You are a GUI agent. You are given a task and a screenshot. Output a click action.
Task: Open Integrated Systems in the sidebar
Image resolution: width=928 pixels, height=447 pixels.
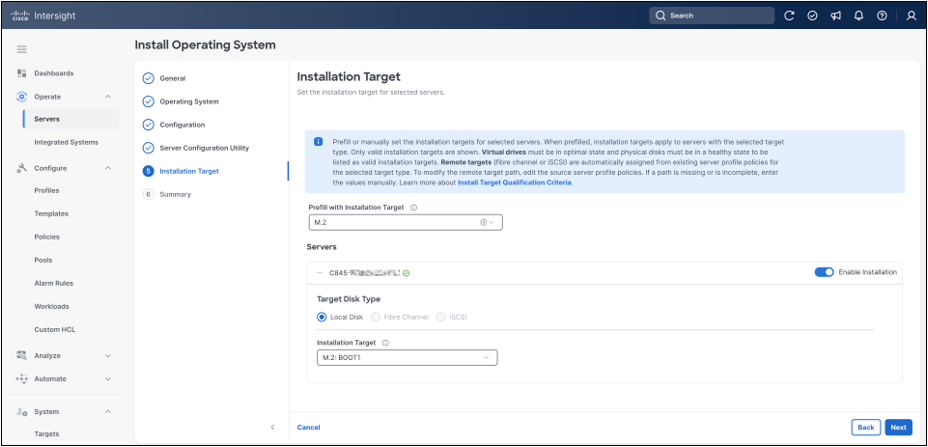coord(66,142)
